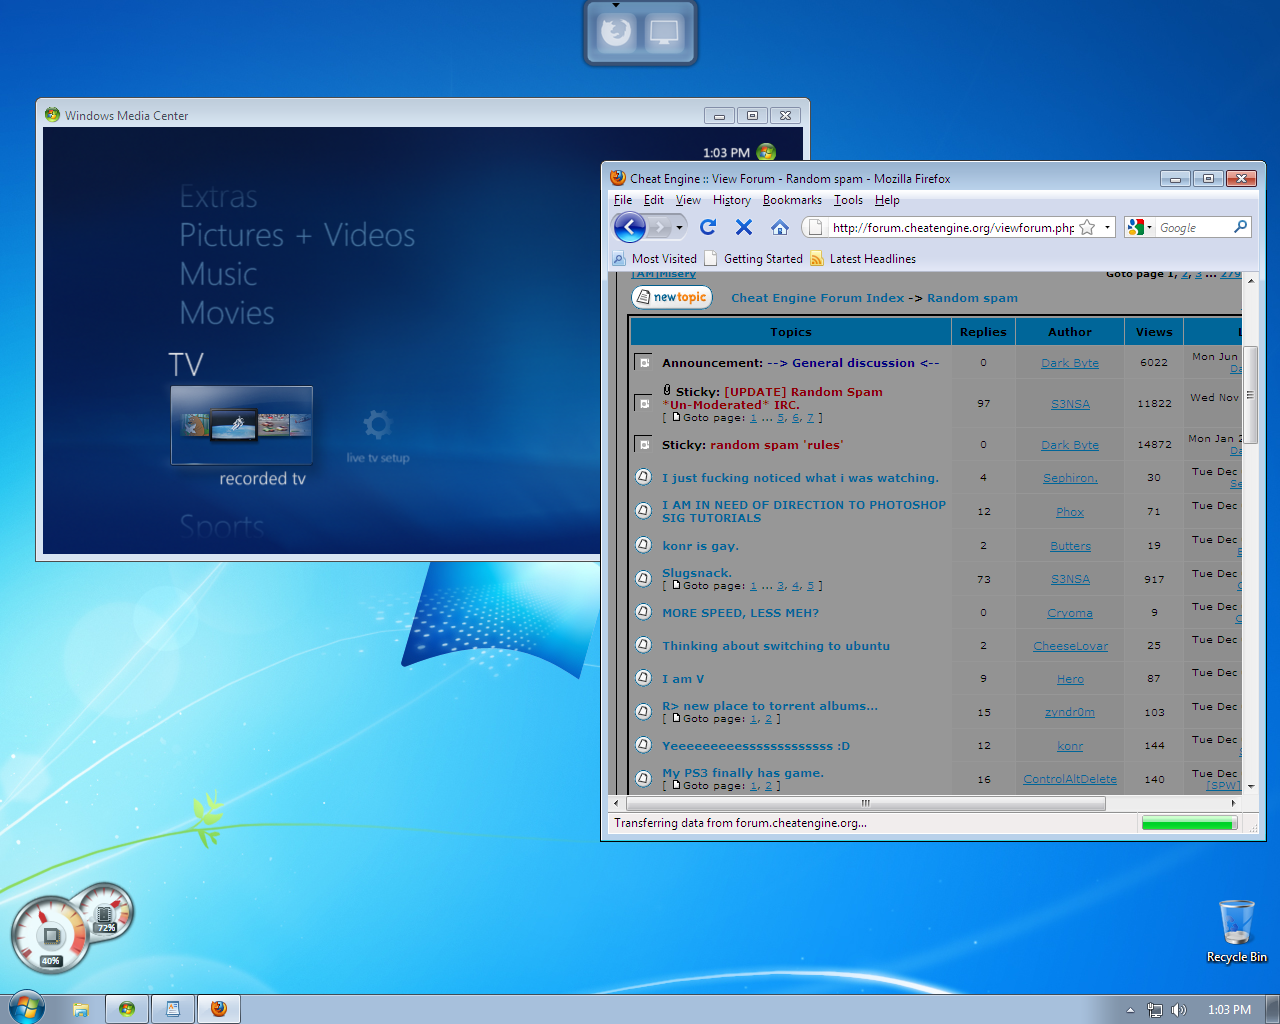Click in the Firefox address bar URL field
Viewport: 1280px width, 1024px height.
[x=952, y=228]
